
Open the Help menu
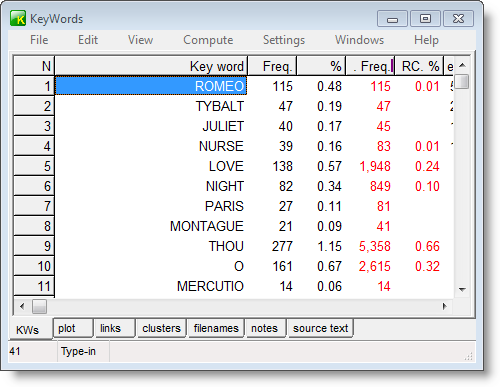coord(426,40)
